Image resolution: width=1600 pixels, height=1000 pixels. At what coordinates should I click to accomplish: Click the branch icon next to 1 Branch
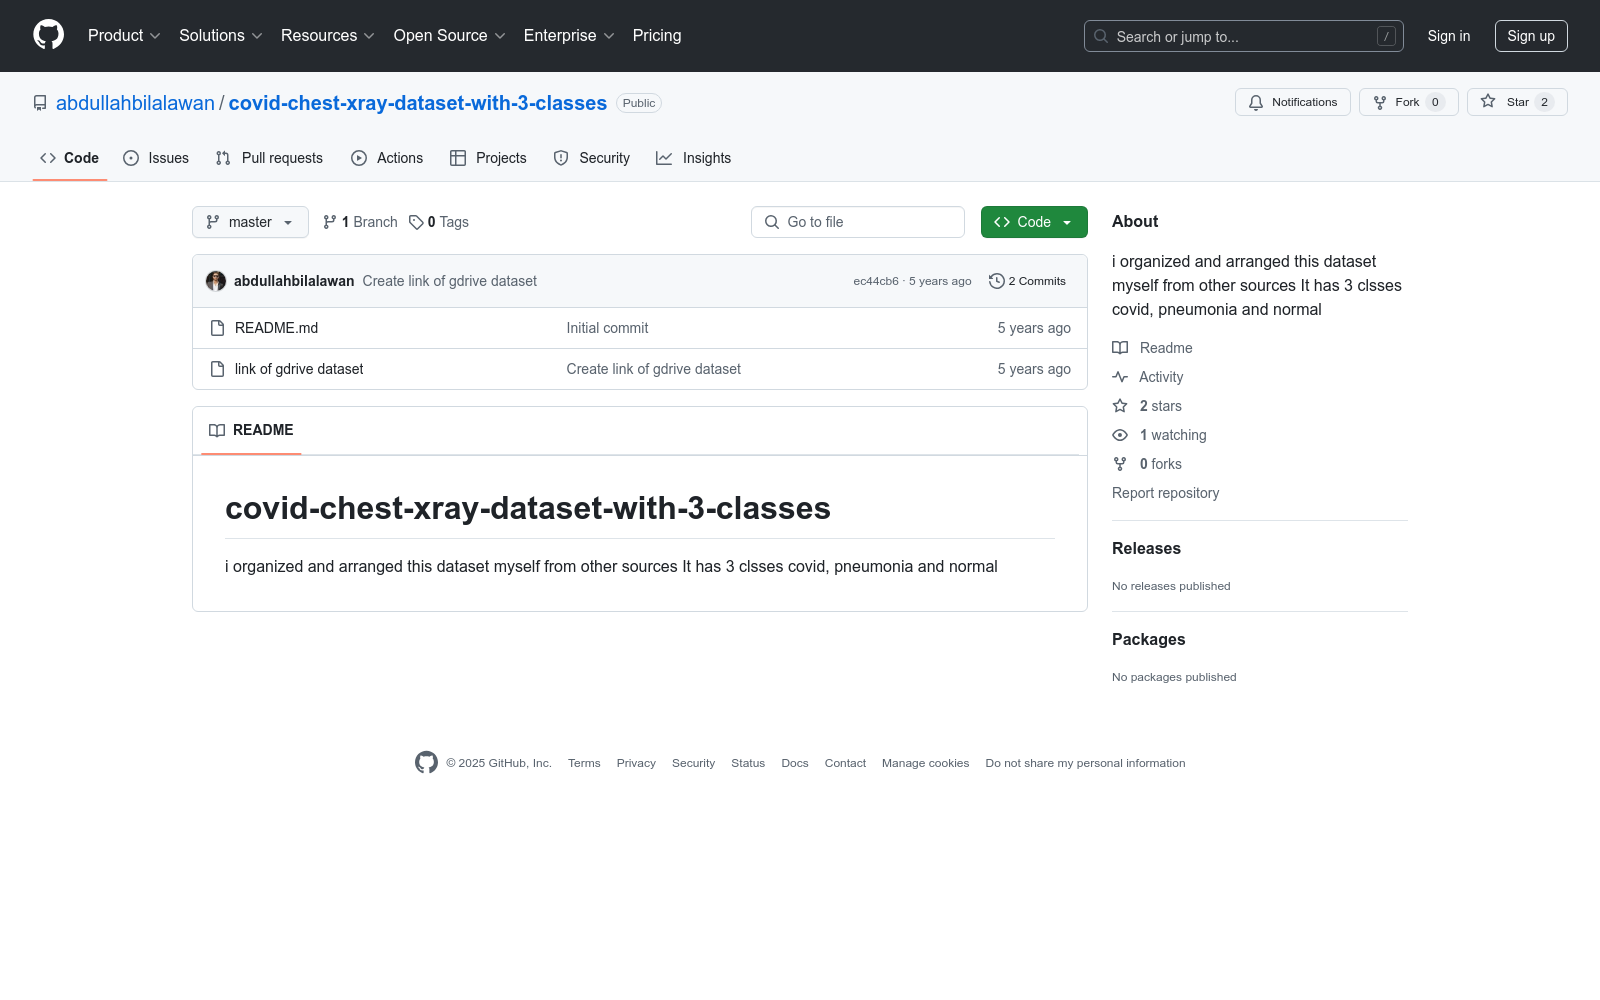[330, 222]
